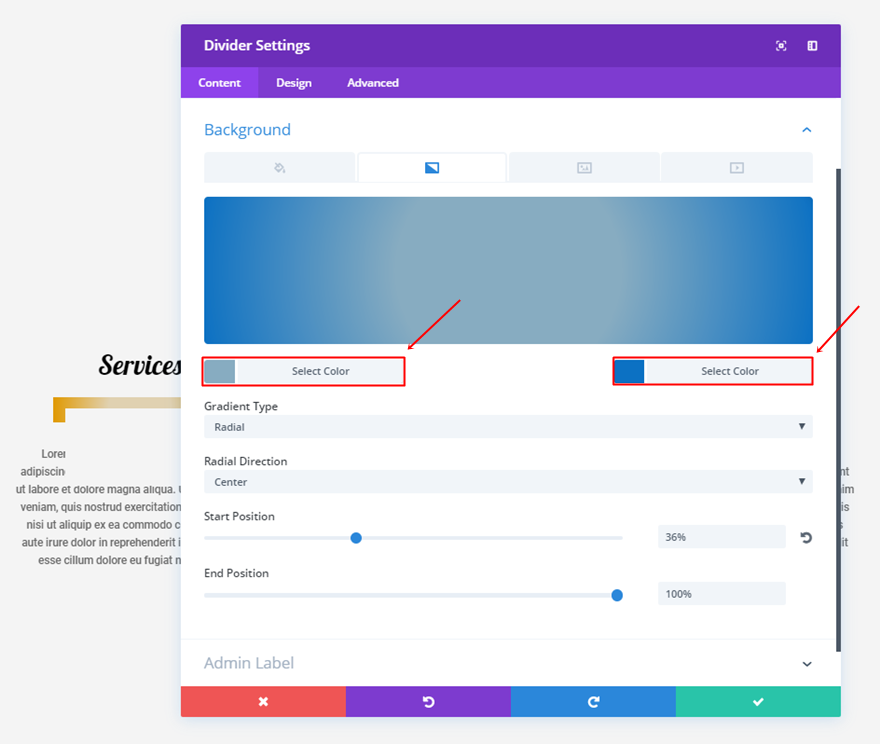Select the background video tab icon
The width and height of the screenshot is (880, 744).
(736, 167)
